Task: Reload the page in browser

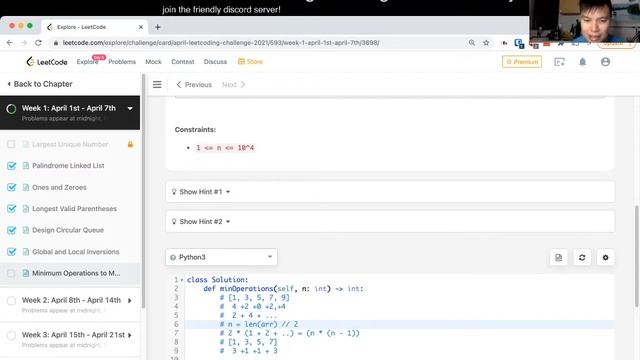Action: point(38,42)
